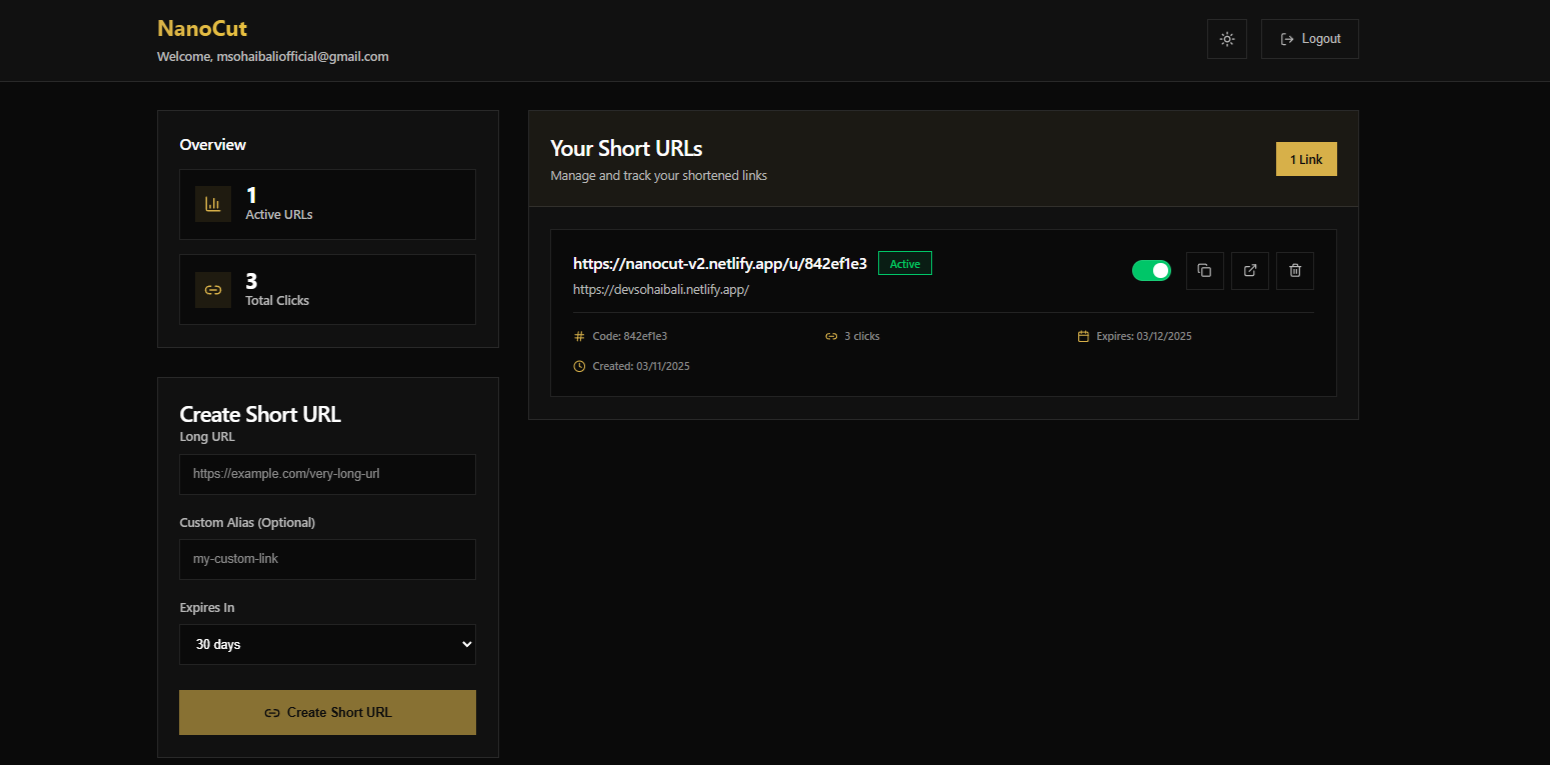Copy the short URL with the copy icon

point(1205,271)
